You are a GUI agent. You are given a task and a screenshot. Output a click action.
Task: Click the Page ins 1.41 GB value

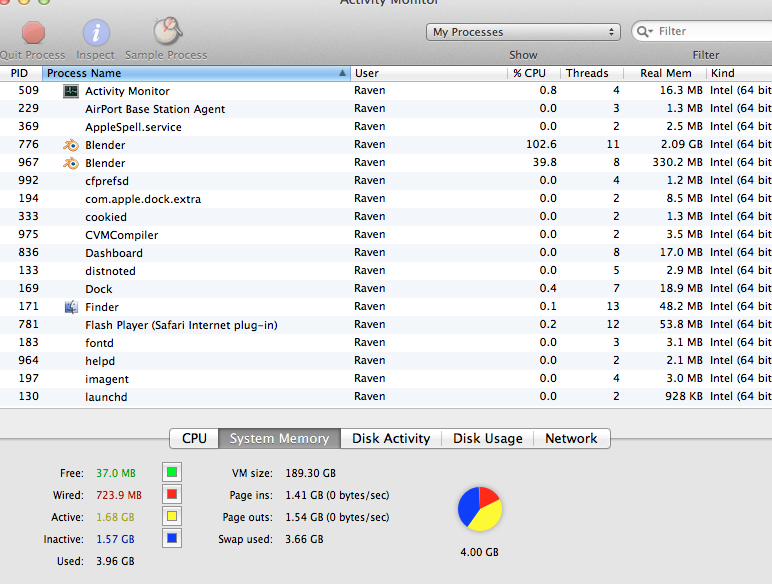(x=337, y=495)
